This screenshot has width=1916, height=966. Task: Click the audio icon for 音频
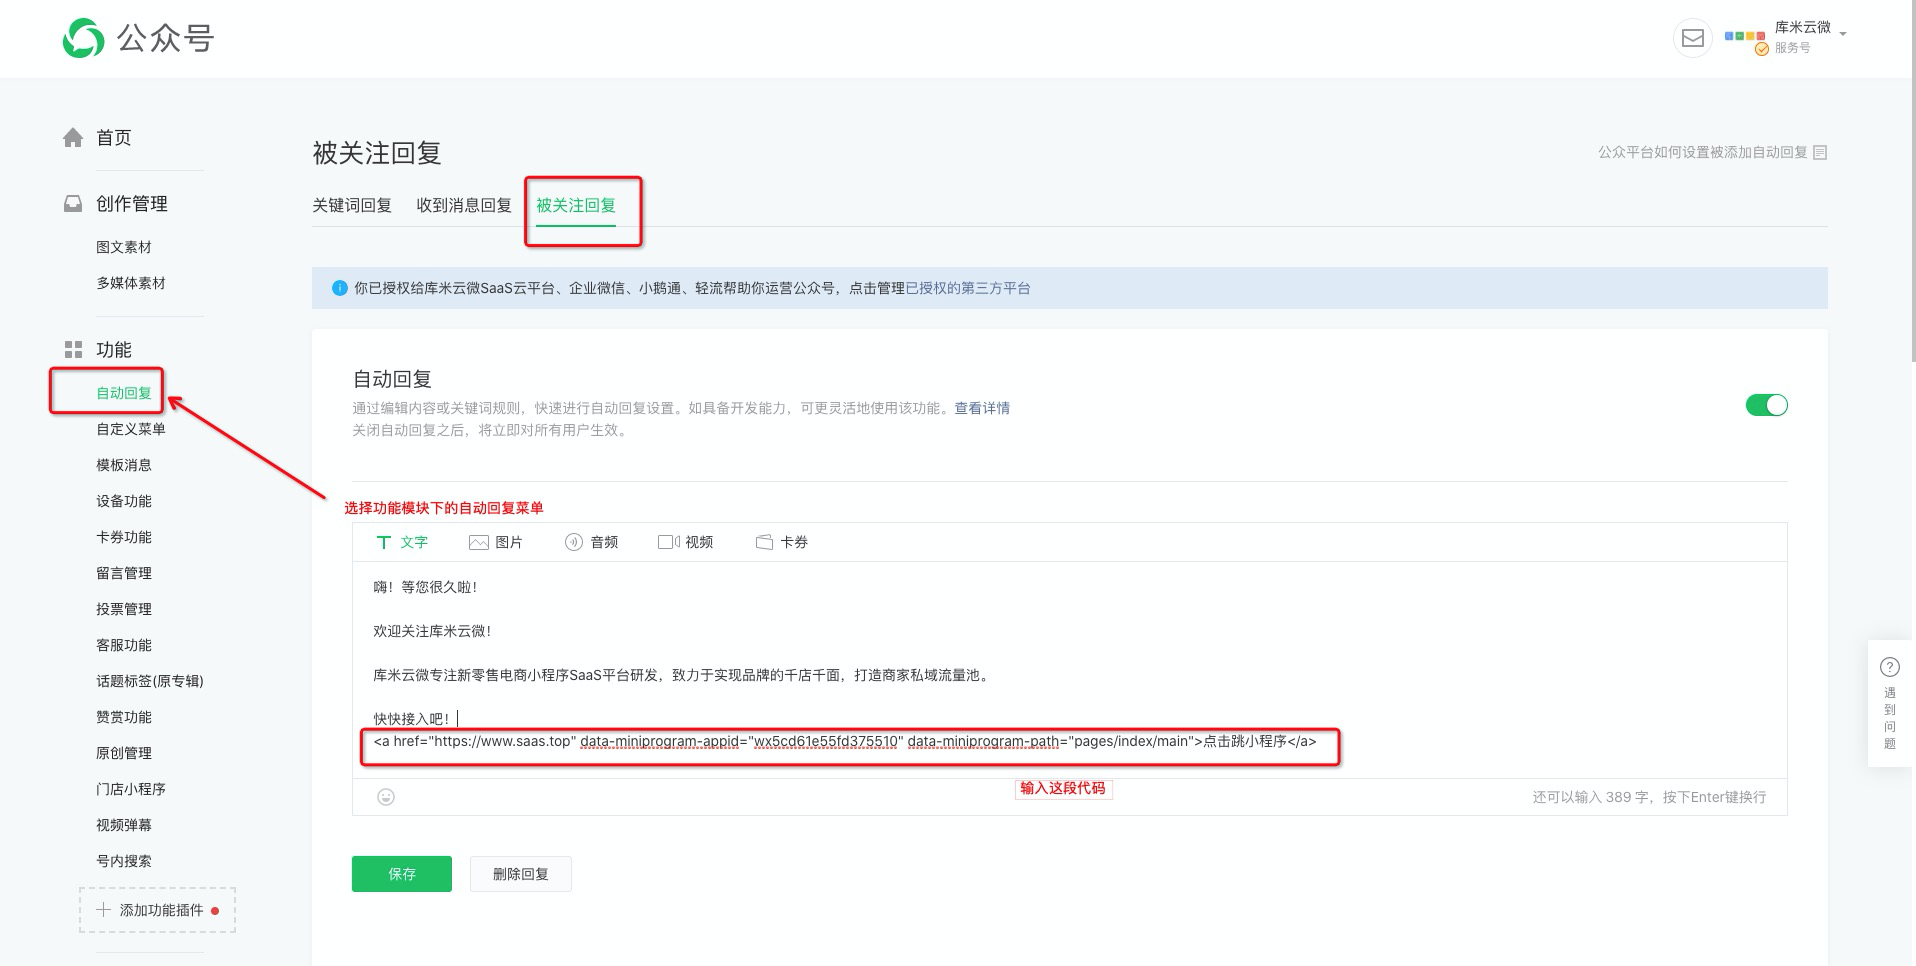click(574, 542)
